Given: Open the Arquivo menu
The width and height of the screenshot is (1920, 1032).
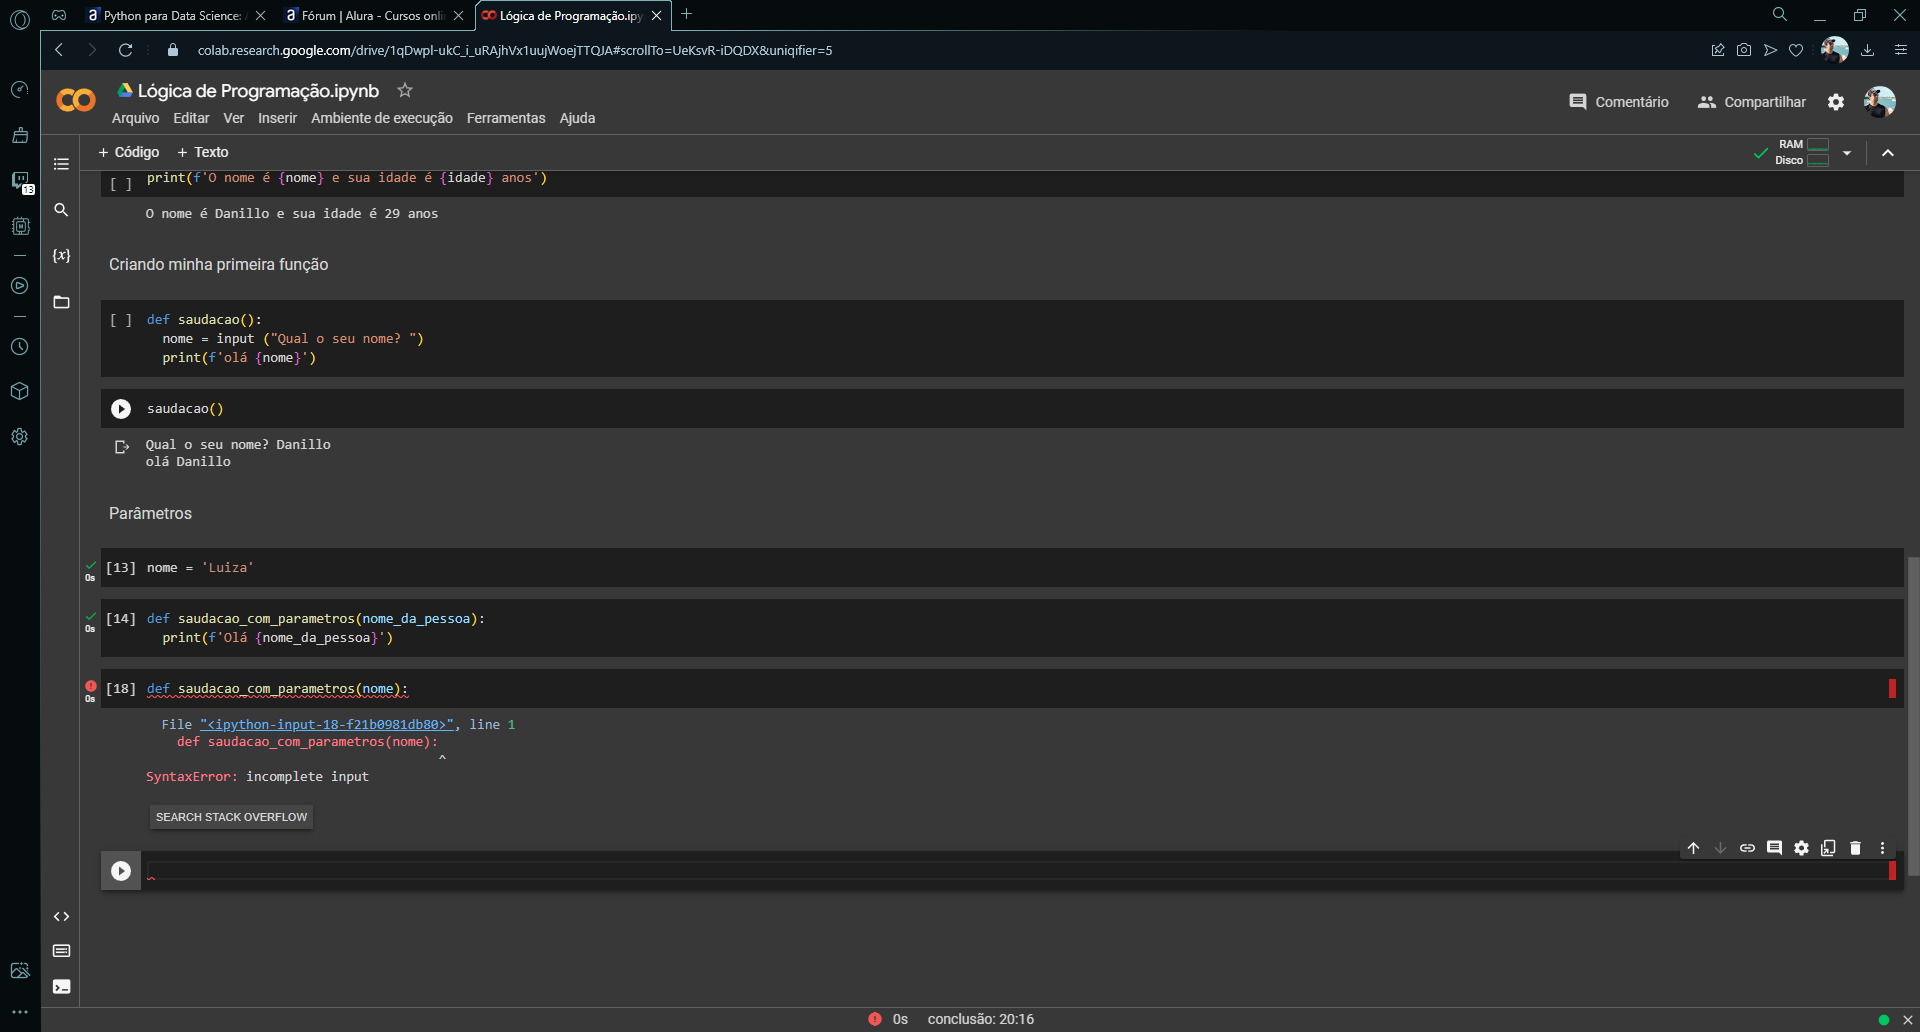Looking at the screenshot, I should [x=135, y=118].
